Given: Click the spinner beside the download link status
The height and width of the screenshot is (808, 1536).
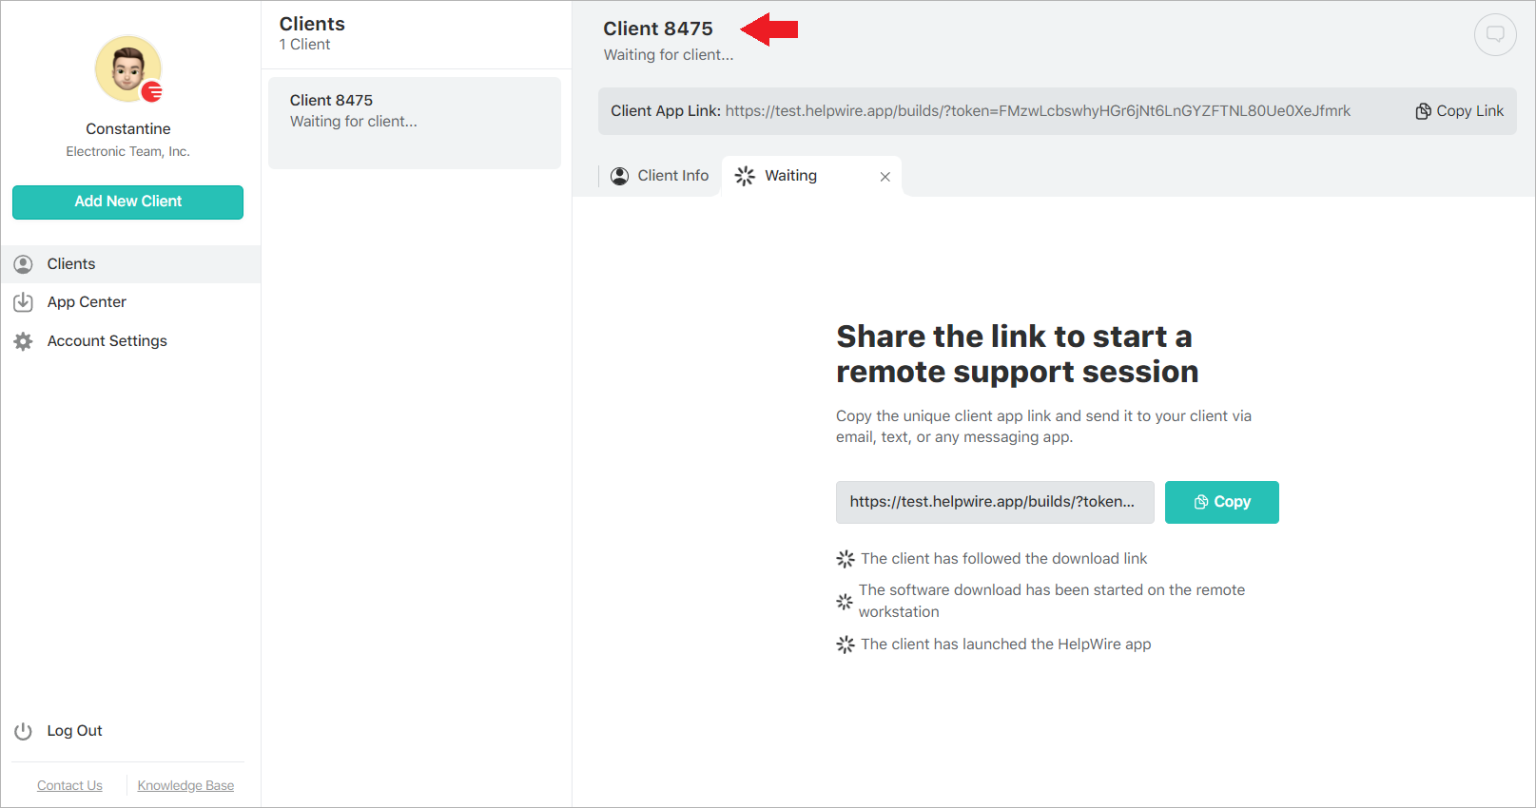Looking at the screenshot, I should tap(845, 558).
